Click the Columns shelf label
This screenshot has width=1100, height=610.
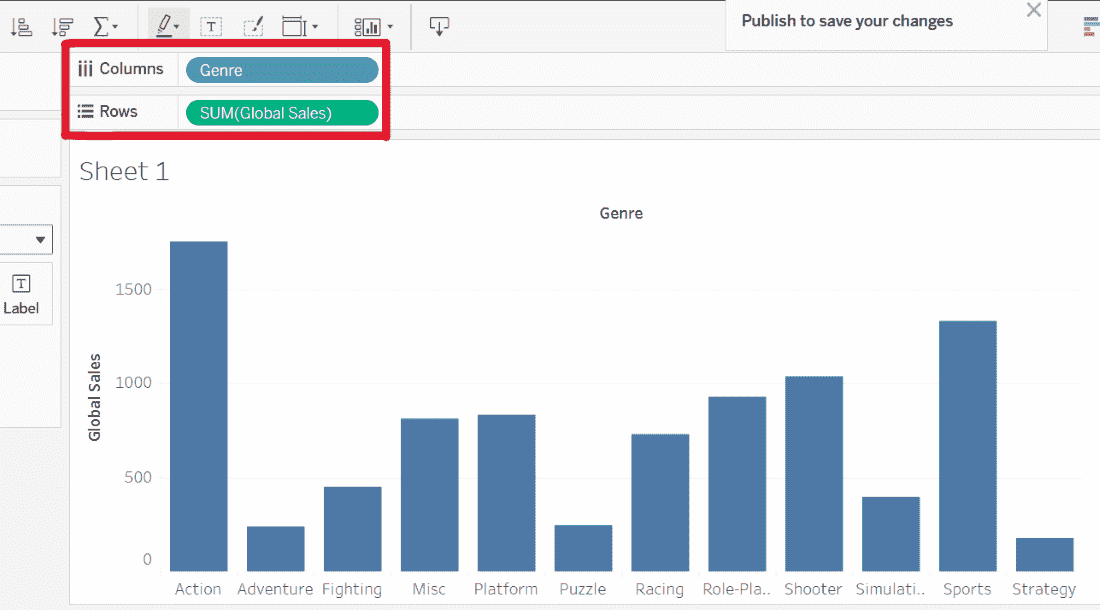tap(121, 69)
